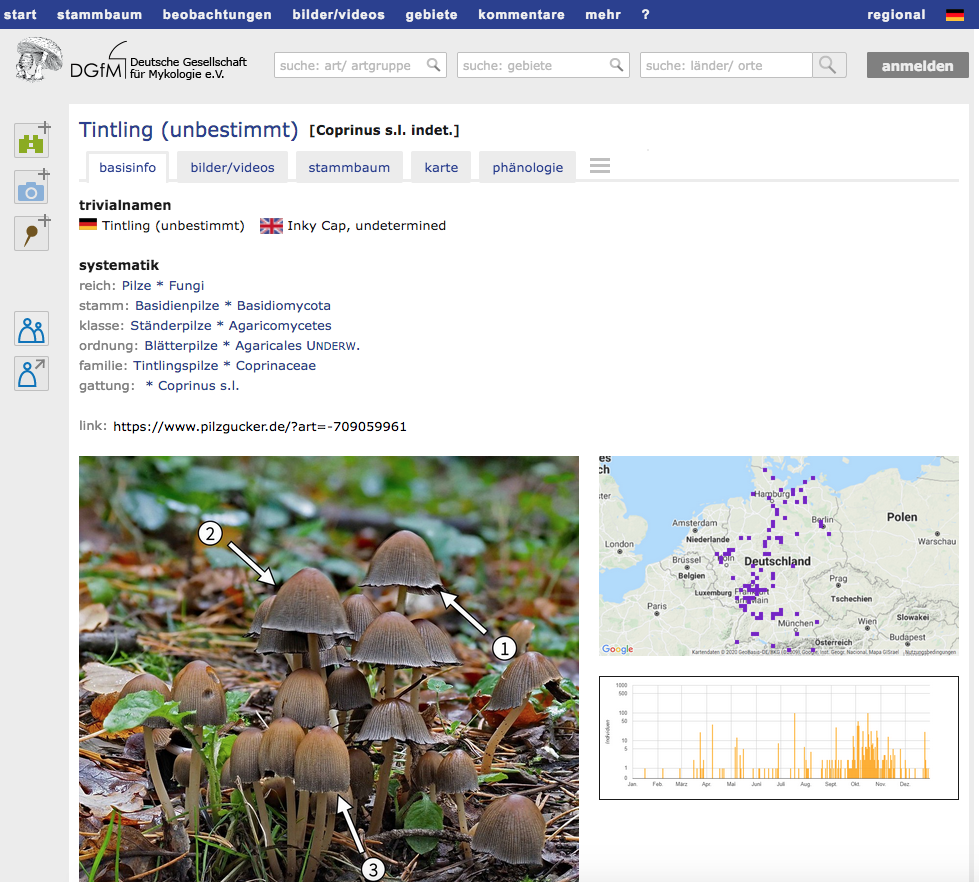Image resolution: width=979 pixels, height=882 pixels.
Task: Expand the hamburger menu next to phänologie tab
Action: 600,166
